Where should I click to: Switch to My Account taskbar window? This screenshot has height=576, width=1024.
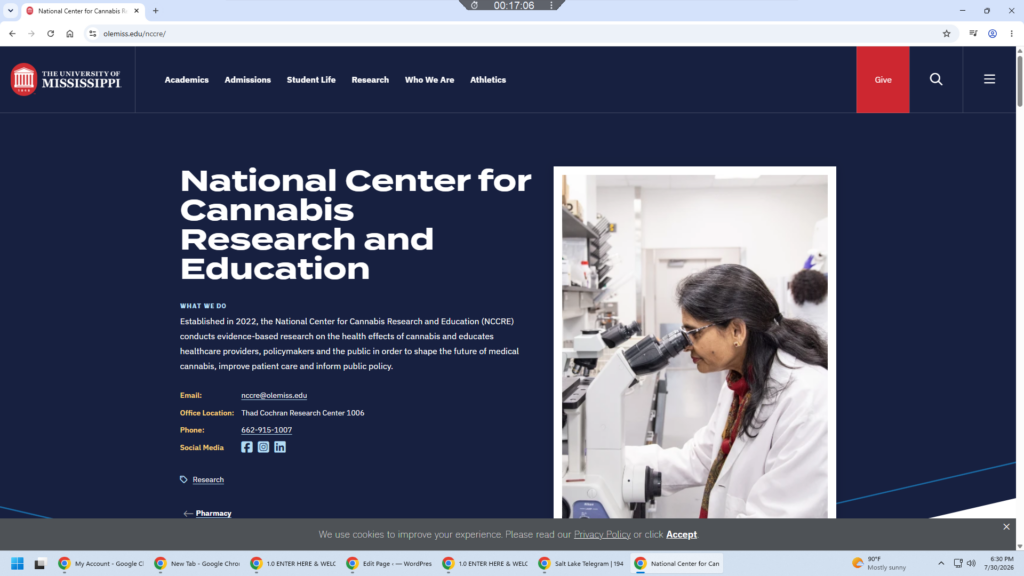click(x=102, y=564)
